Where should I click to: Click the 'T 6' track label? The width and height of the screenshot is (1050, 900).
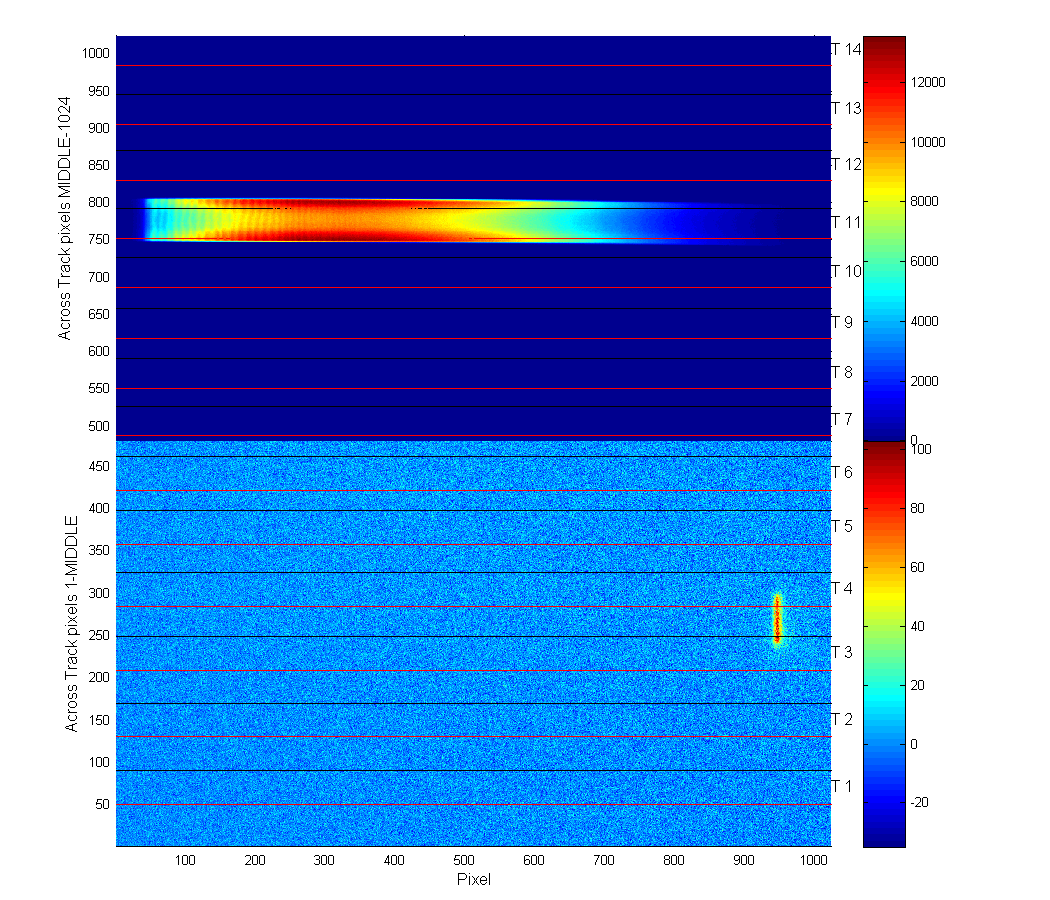pyautogui.click(x=842, y=473)
